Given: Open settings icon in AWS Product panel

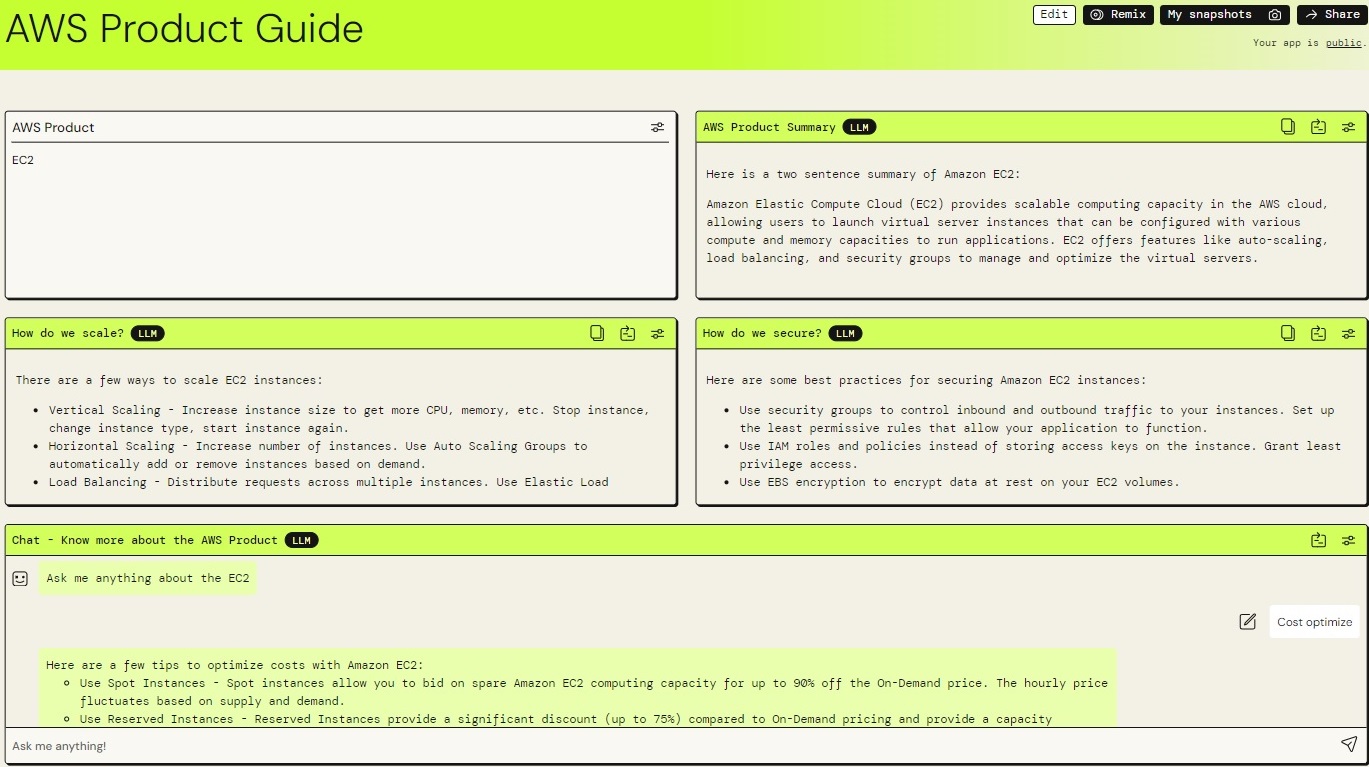Looking at the screenshot, I should click(657, 127).
